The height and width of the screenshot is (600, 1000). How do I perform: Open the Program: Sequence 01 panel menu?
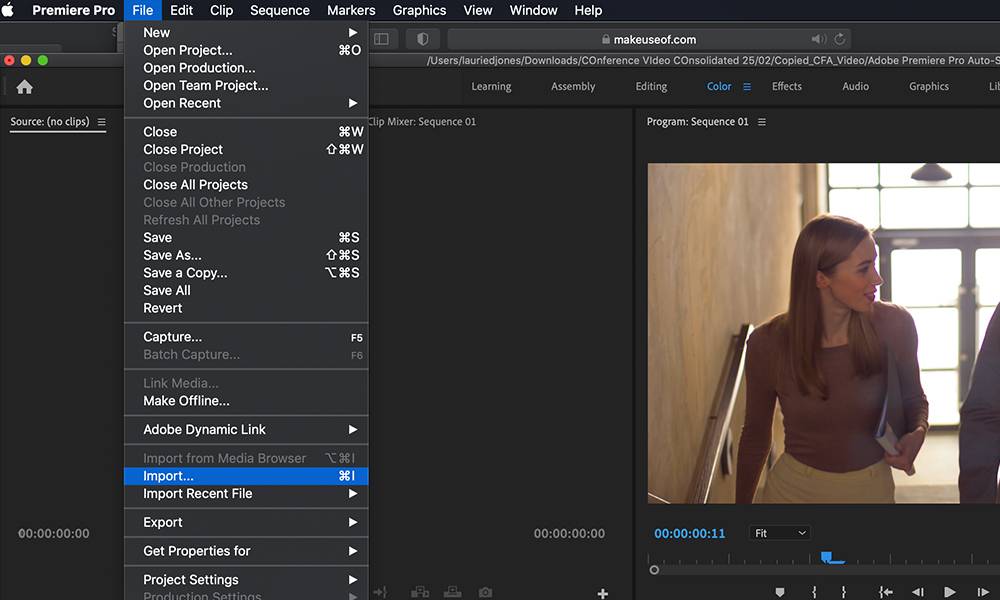(762, 122)
